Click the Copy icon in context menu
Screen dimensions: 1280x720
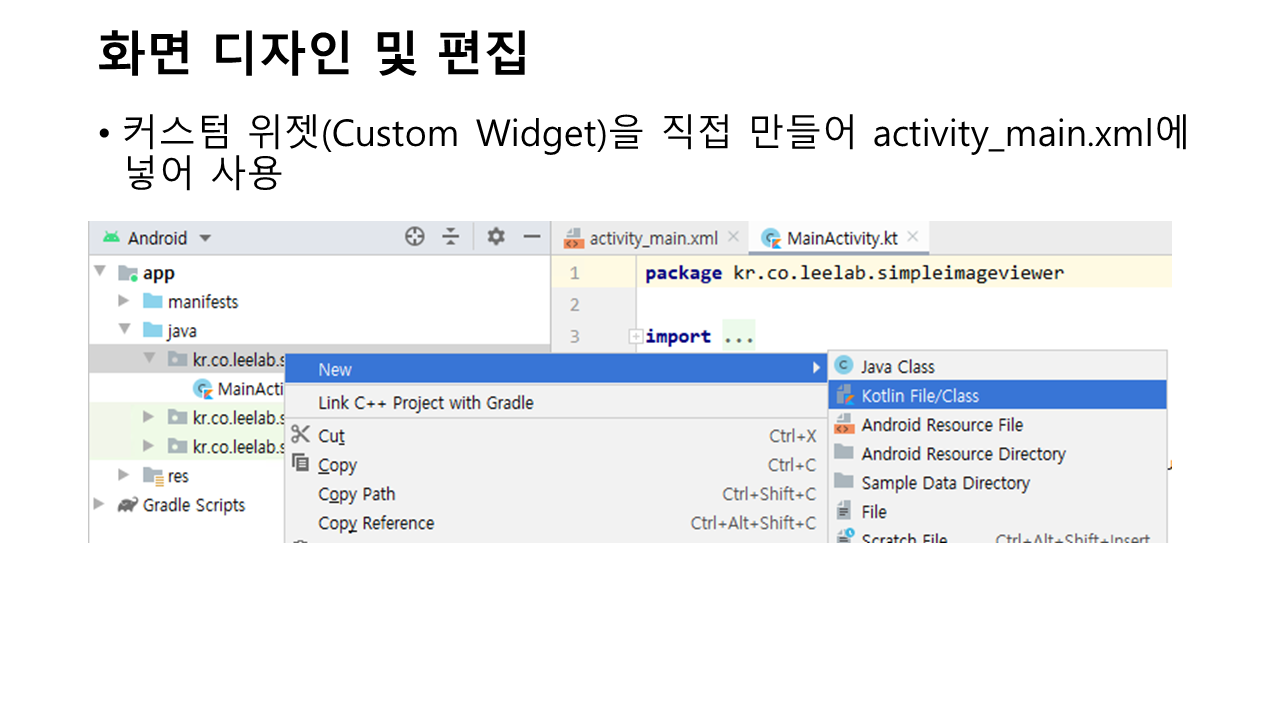301,464
